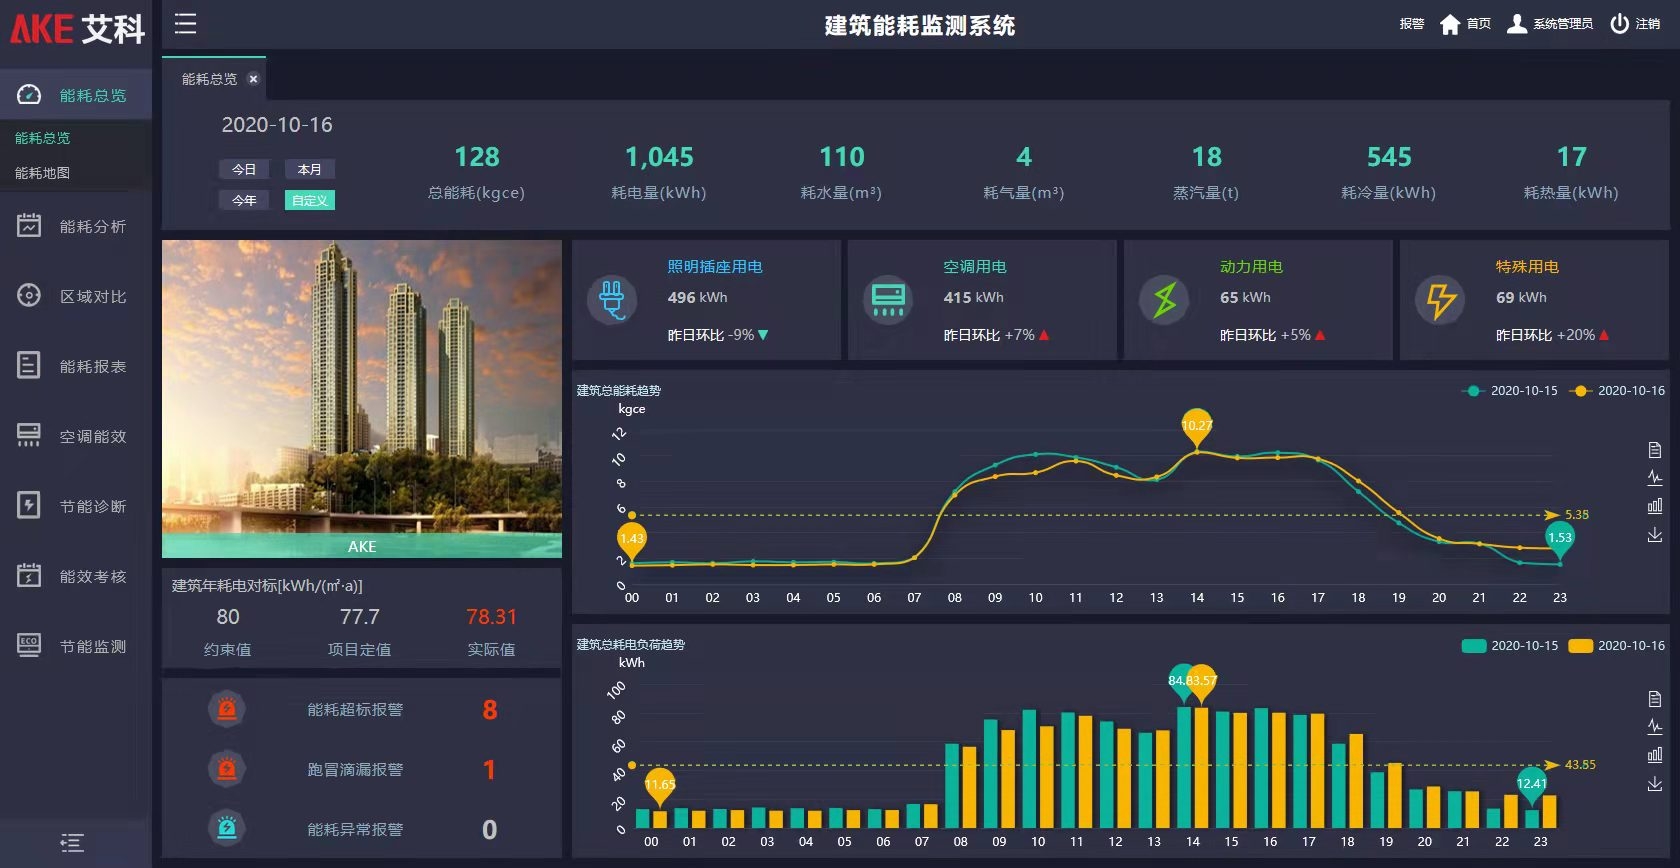Click the bottom sidebar collapse icon
Screen dimensions: 1680x868
point(72,843)
